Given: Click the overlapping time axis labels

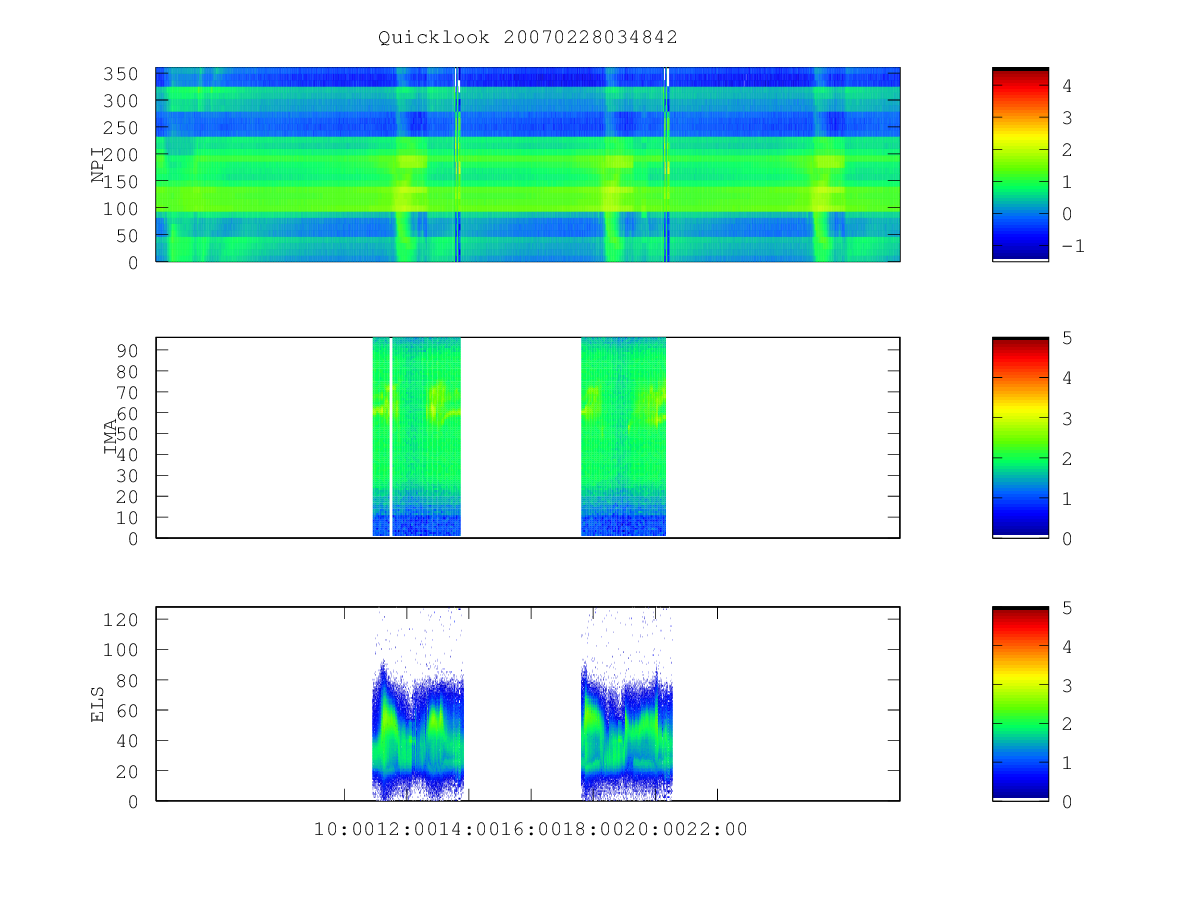Looking at the screenshot, I should (531, 829).
